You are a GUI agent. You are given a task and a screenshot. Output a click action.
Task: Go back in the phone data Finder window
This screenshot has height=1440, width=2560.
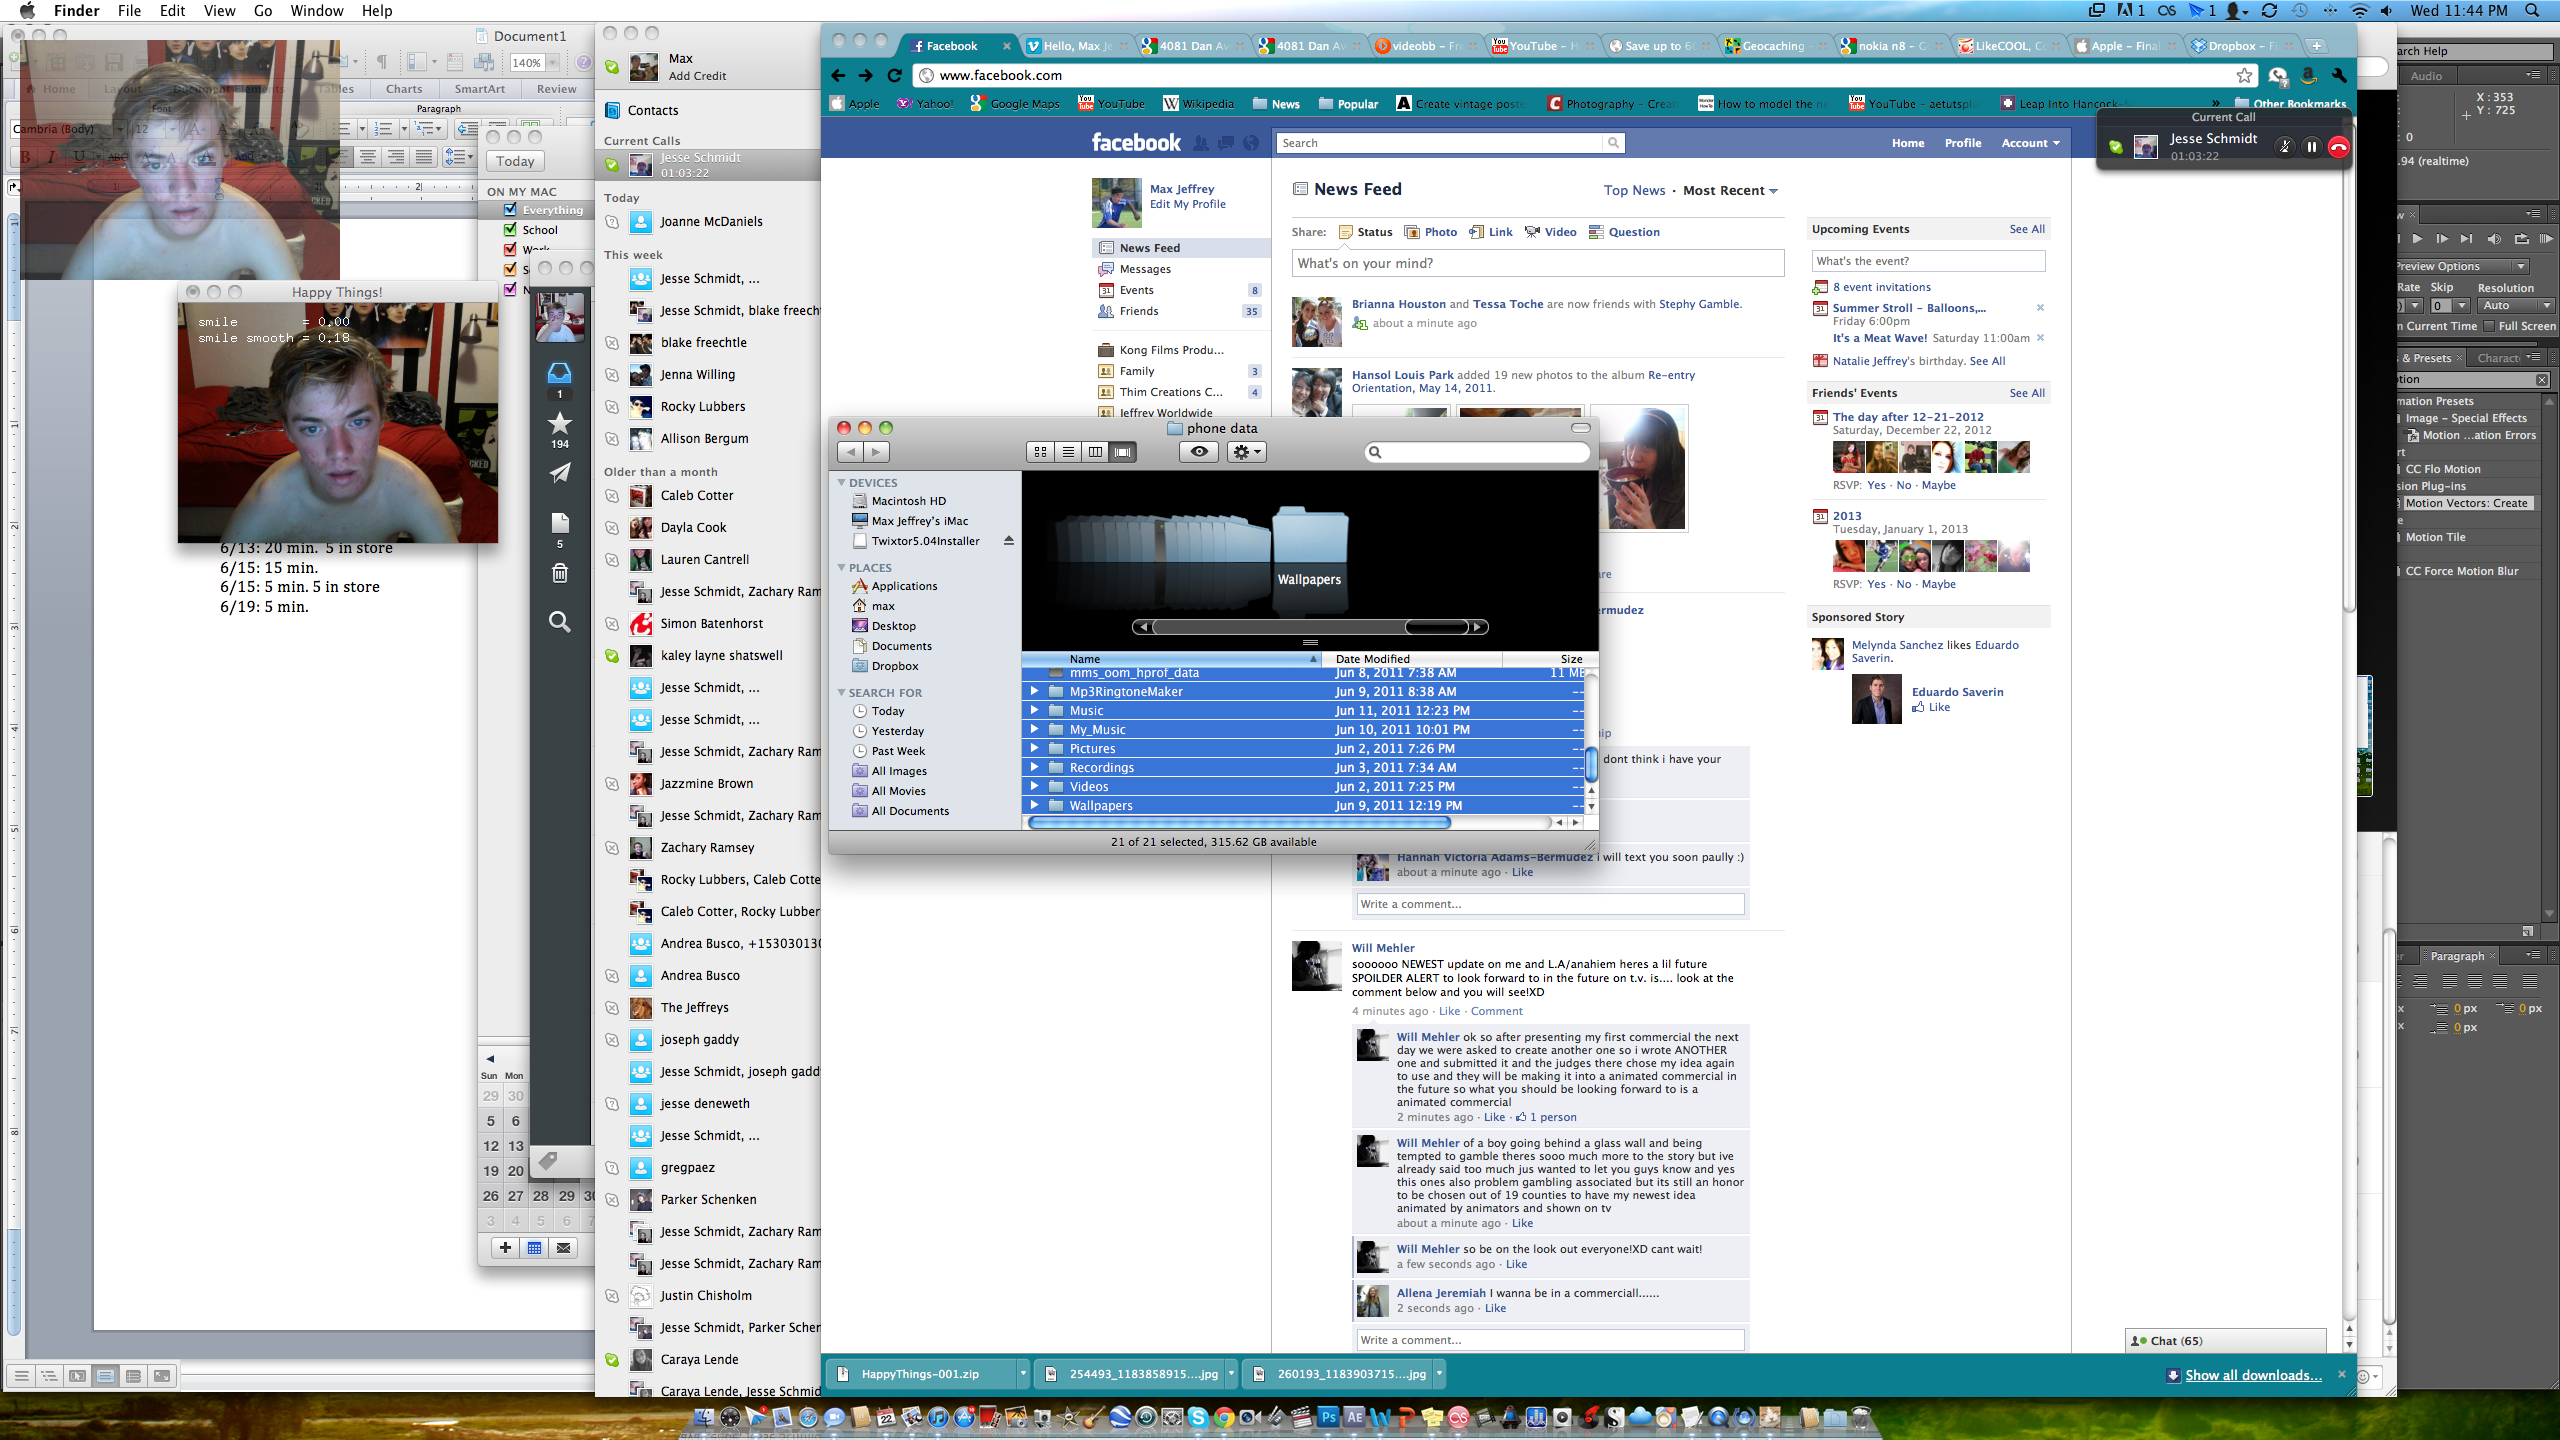(x=850, y=452)
